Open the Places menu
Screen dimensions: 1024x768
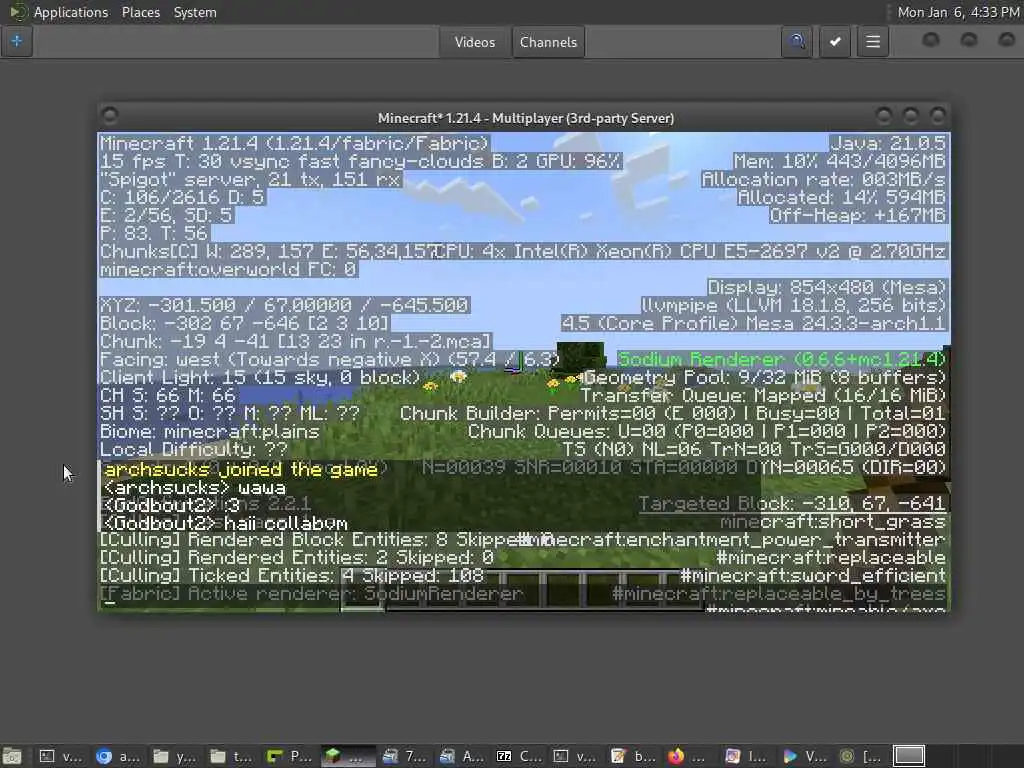point(140,12)
